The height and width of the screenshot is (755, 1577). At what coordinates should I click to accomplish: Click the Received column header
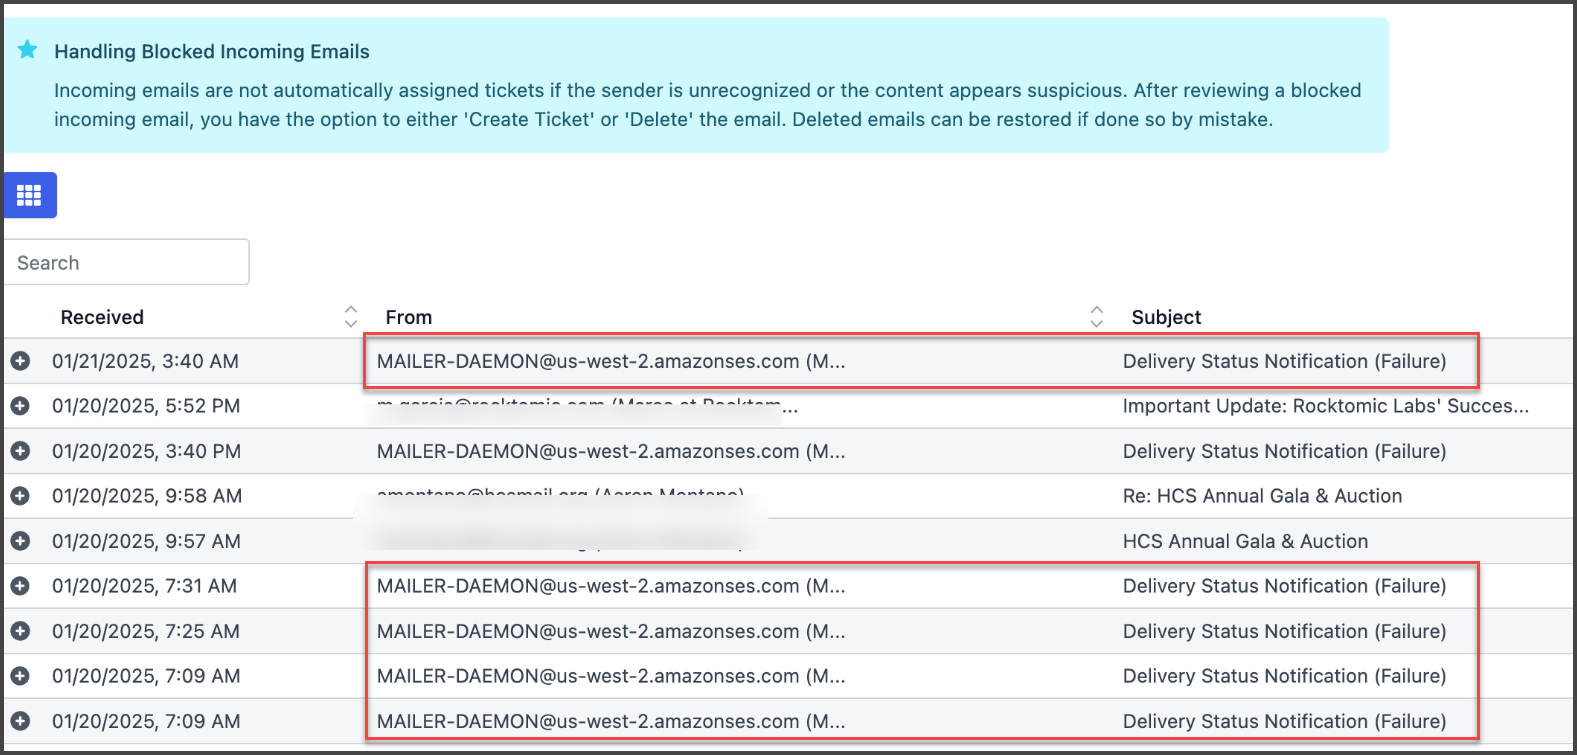(x=102, y=317)
